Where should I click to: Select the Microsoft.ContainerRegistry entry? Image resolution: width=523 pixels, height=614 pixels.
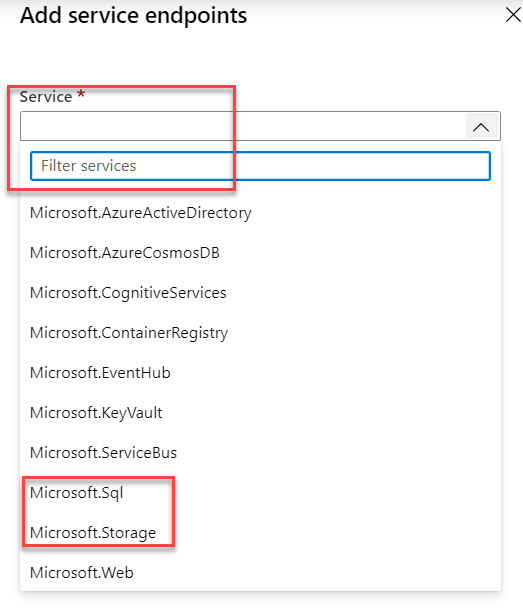pyautogui.click(x=260, y=332)
